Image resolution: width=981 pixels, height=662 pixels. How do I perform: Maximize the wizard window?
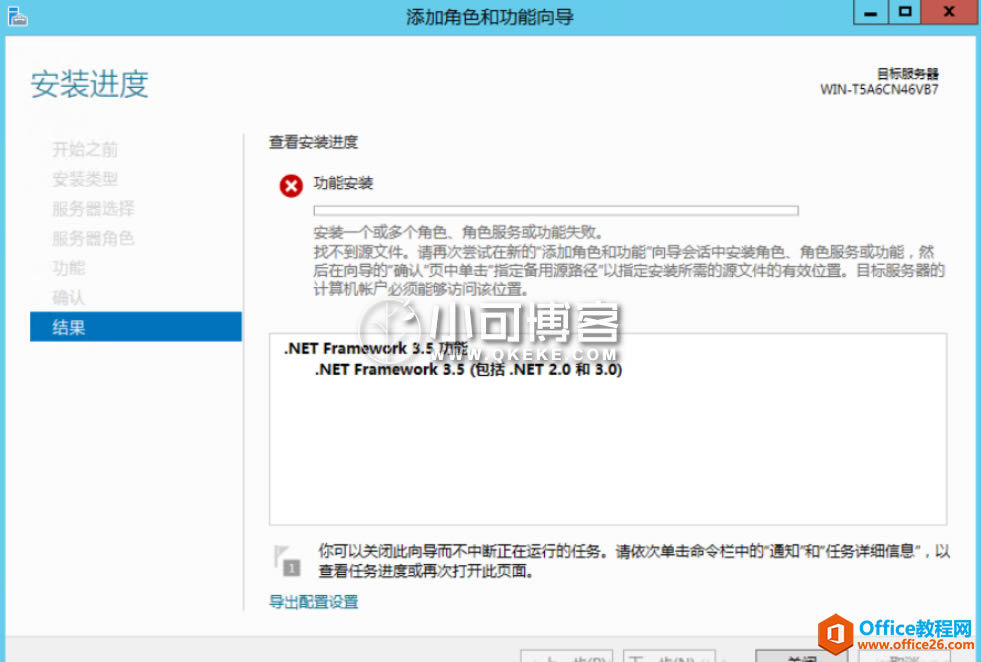tap(905, 12)
